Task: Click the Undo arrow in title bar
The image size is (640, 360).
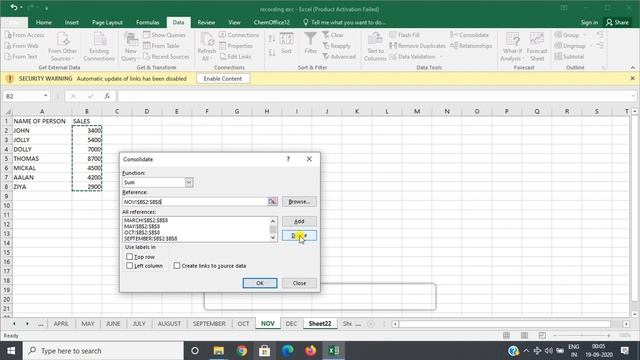Action: point(14,7)
